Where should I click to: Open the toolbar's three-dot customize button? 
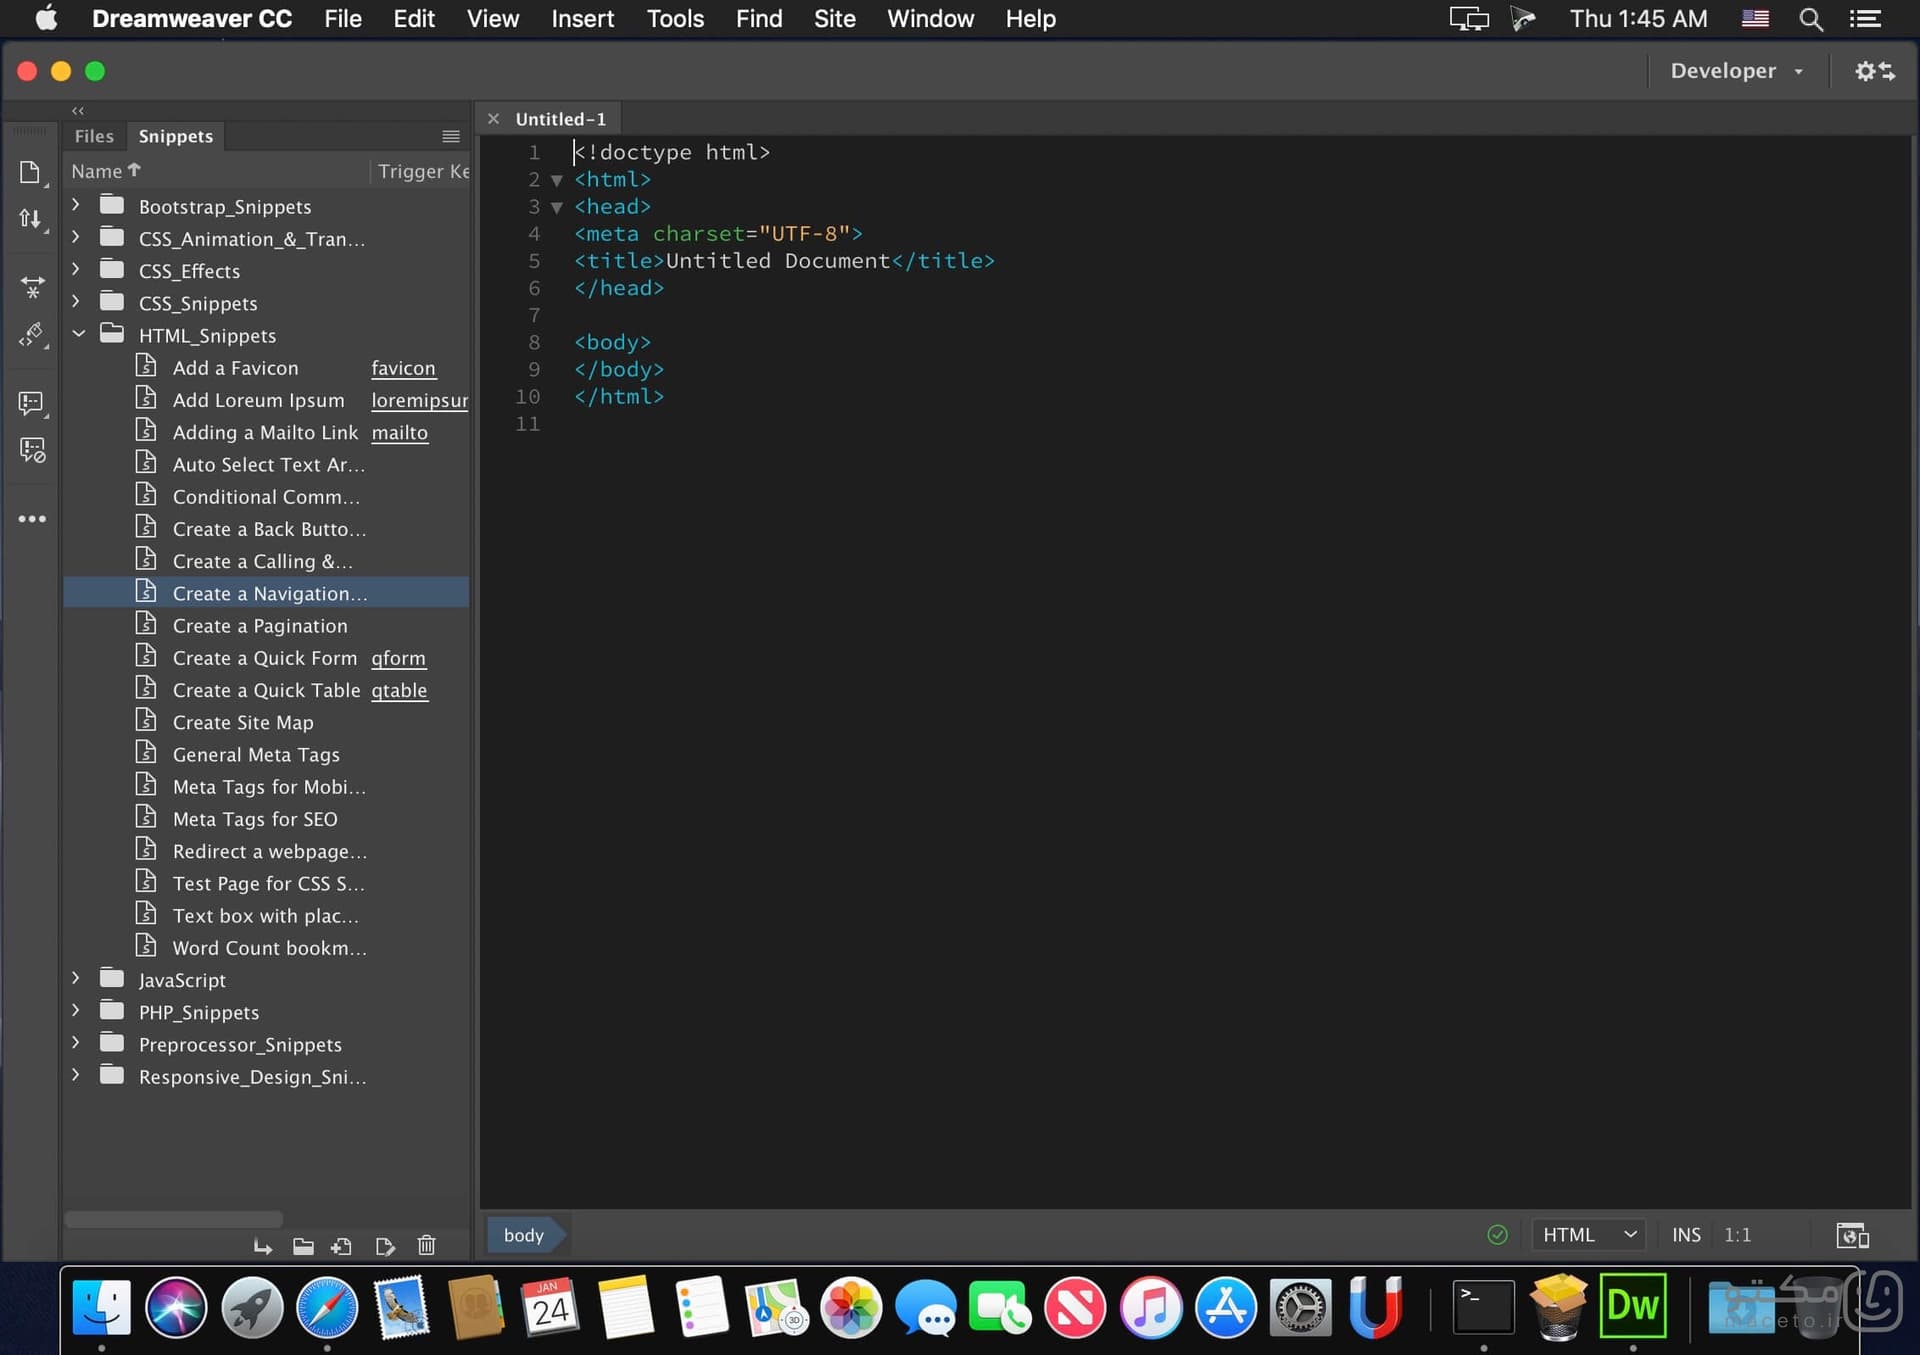tap(32, 519)
